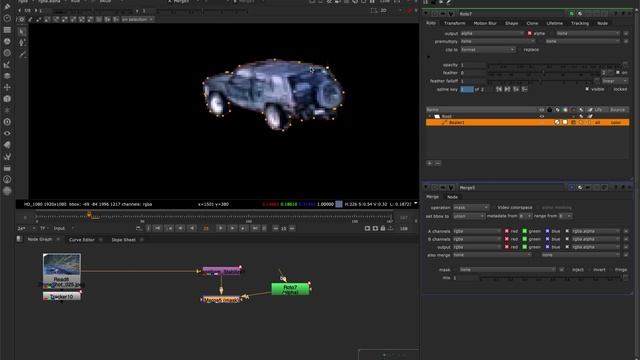Screen dimensions: 640x360
Task: Remove item with minus button in Roto list
Action: pos(438,163)
